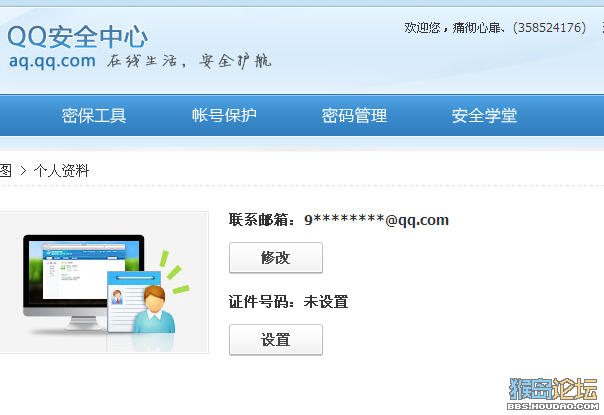Click the 证件号码 label
This screenshot has width=604, height=415.
click(x=262, y=302)
